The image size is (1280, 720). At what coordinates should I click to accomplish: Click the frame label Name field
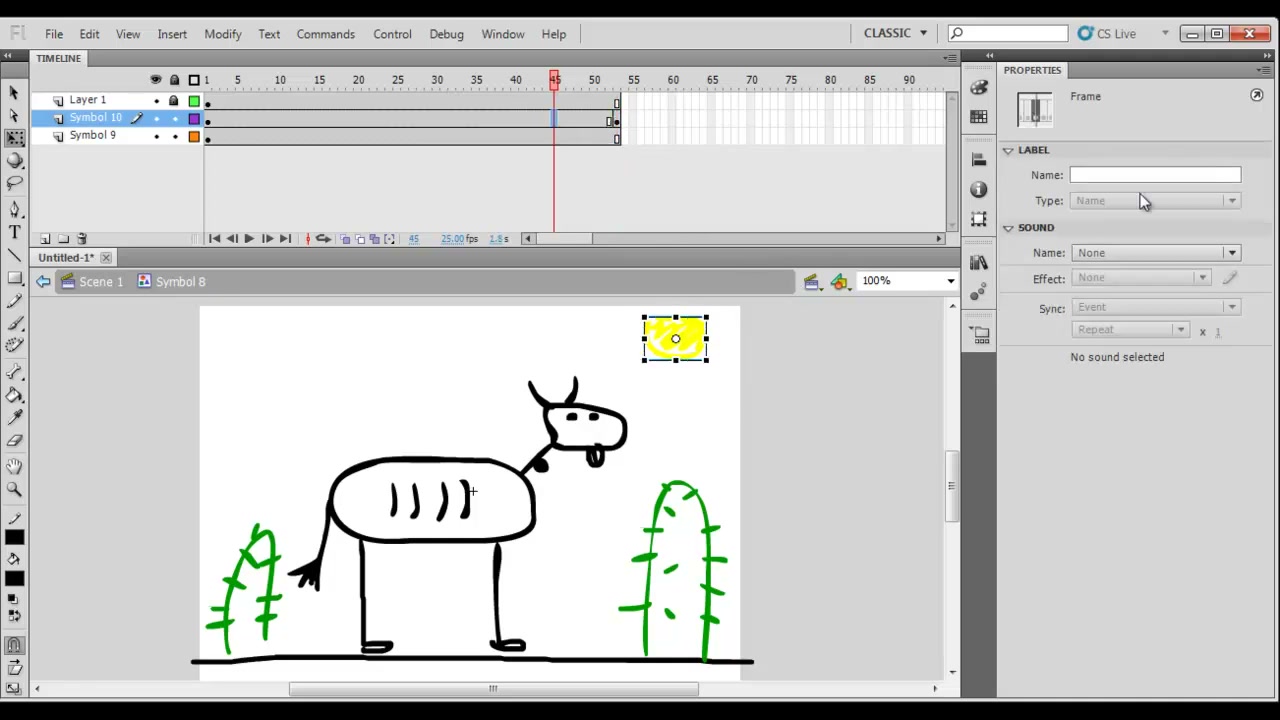pyautogui.click(x=1155, y=175)
